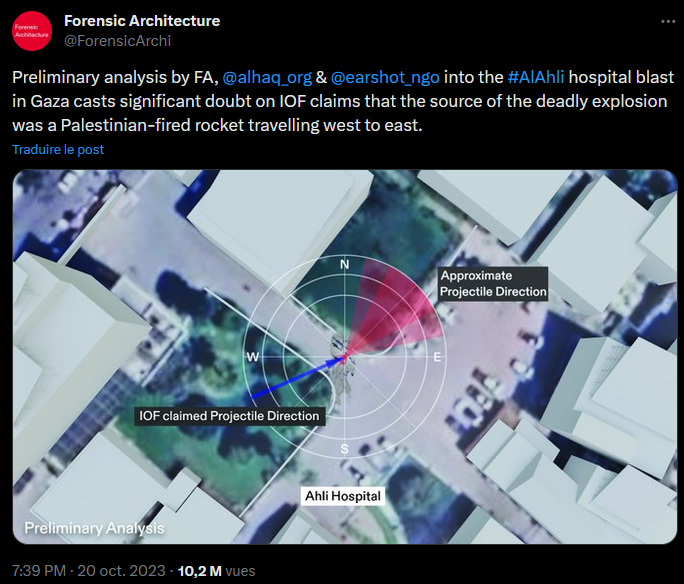This screenshot has width=684, height=584.
Task: Click the E marker on the compass
Action: click(437, 357)
